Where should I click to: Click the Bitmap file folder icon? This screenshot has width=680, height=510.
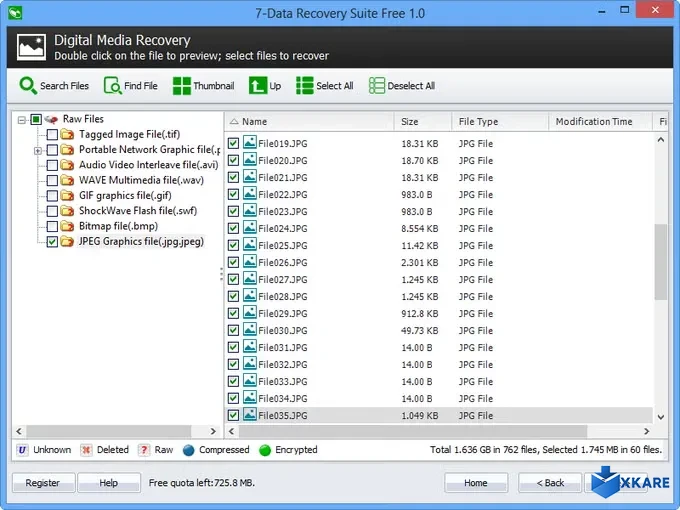point(67,226)
